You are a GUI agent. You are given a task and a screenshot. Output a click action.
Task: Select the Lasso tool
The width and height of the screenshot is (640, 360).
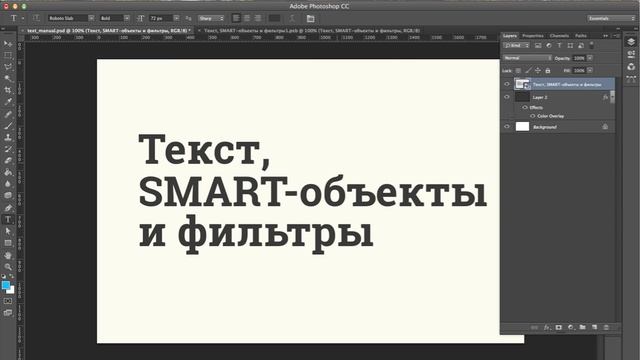8,67
